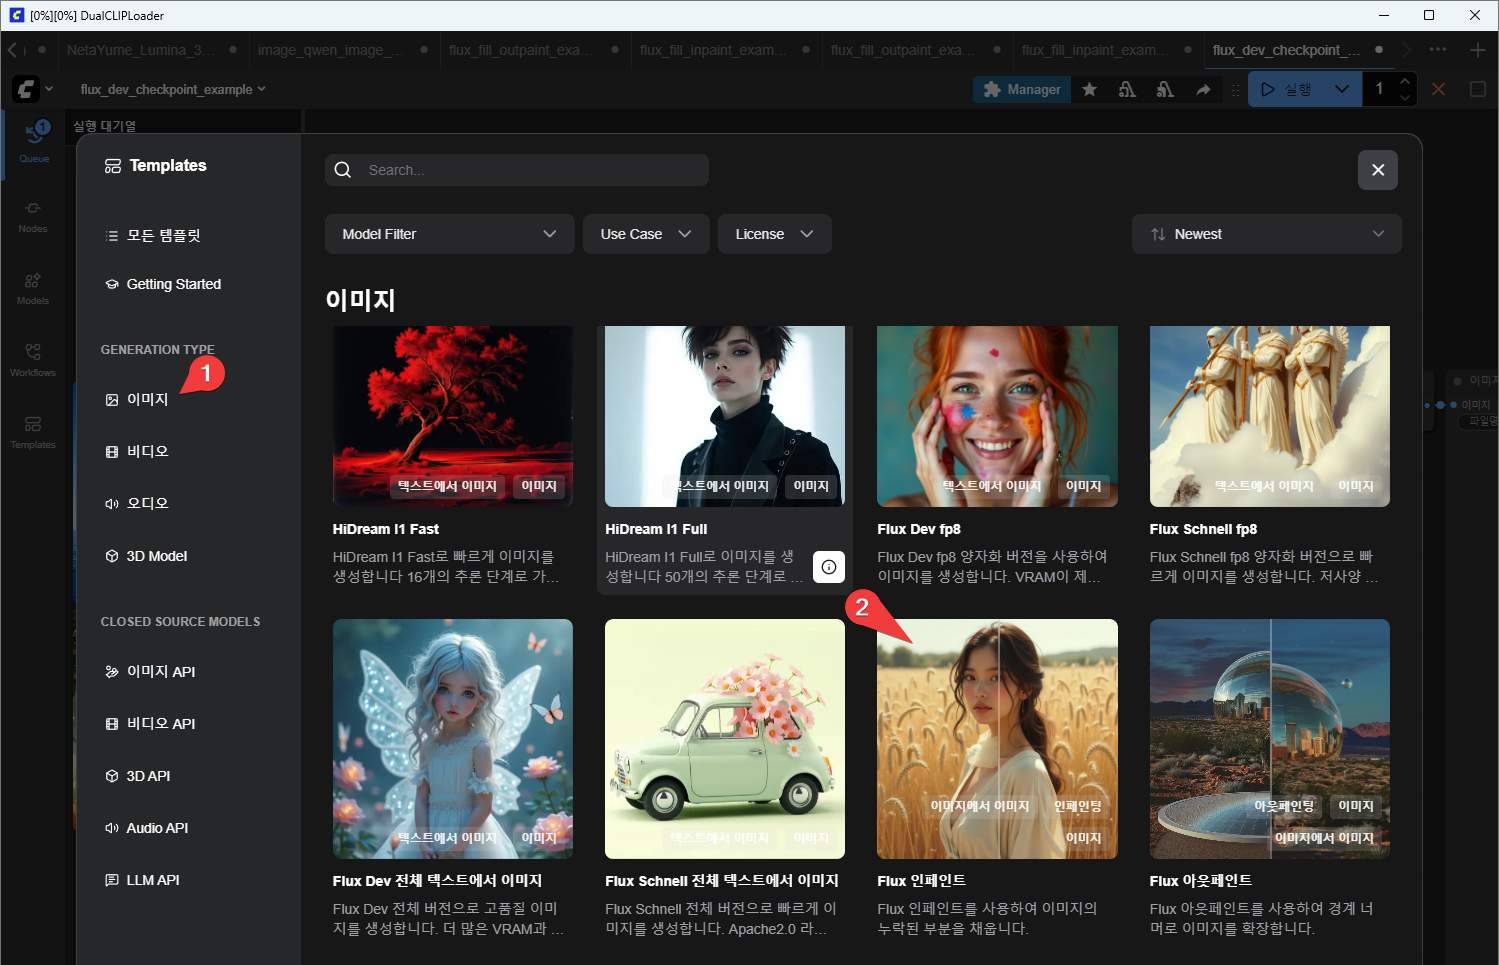
Task: Open the Manager button
Action: (x=1021, y=90)
